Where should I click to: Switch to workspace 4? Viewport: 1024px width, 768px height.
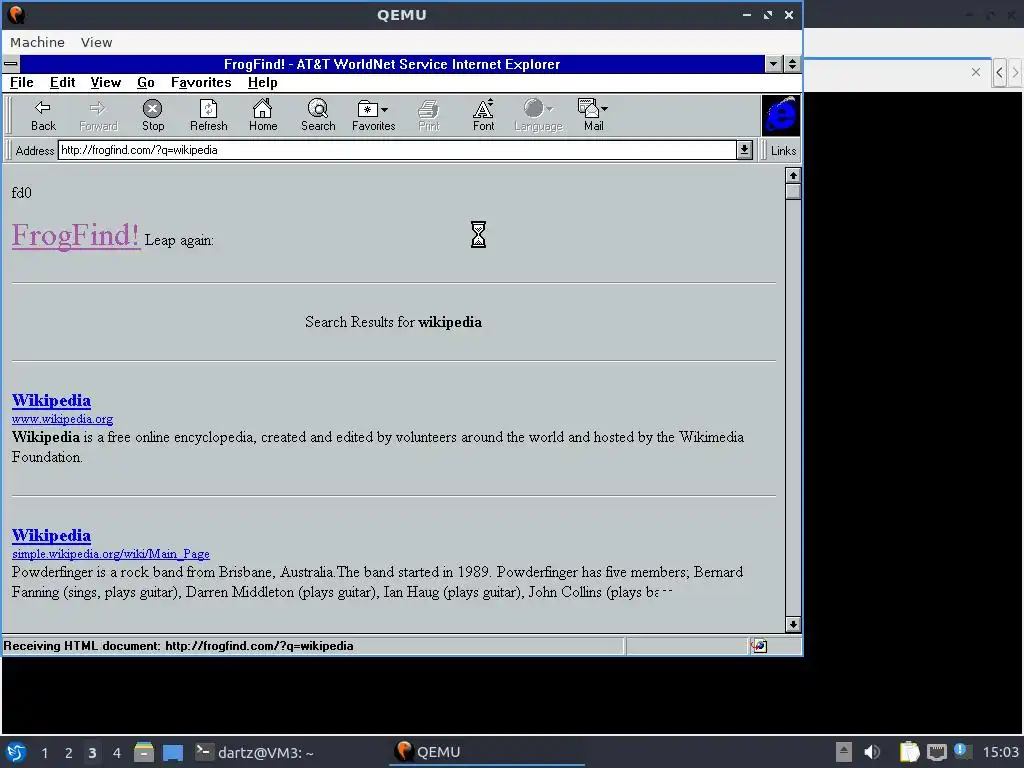[117, 753]
